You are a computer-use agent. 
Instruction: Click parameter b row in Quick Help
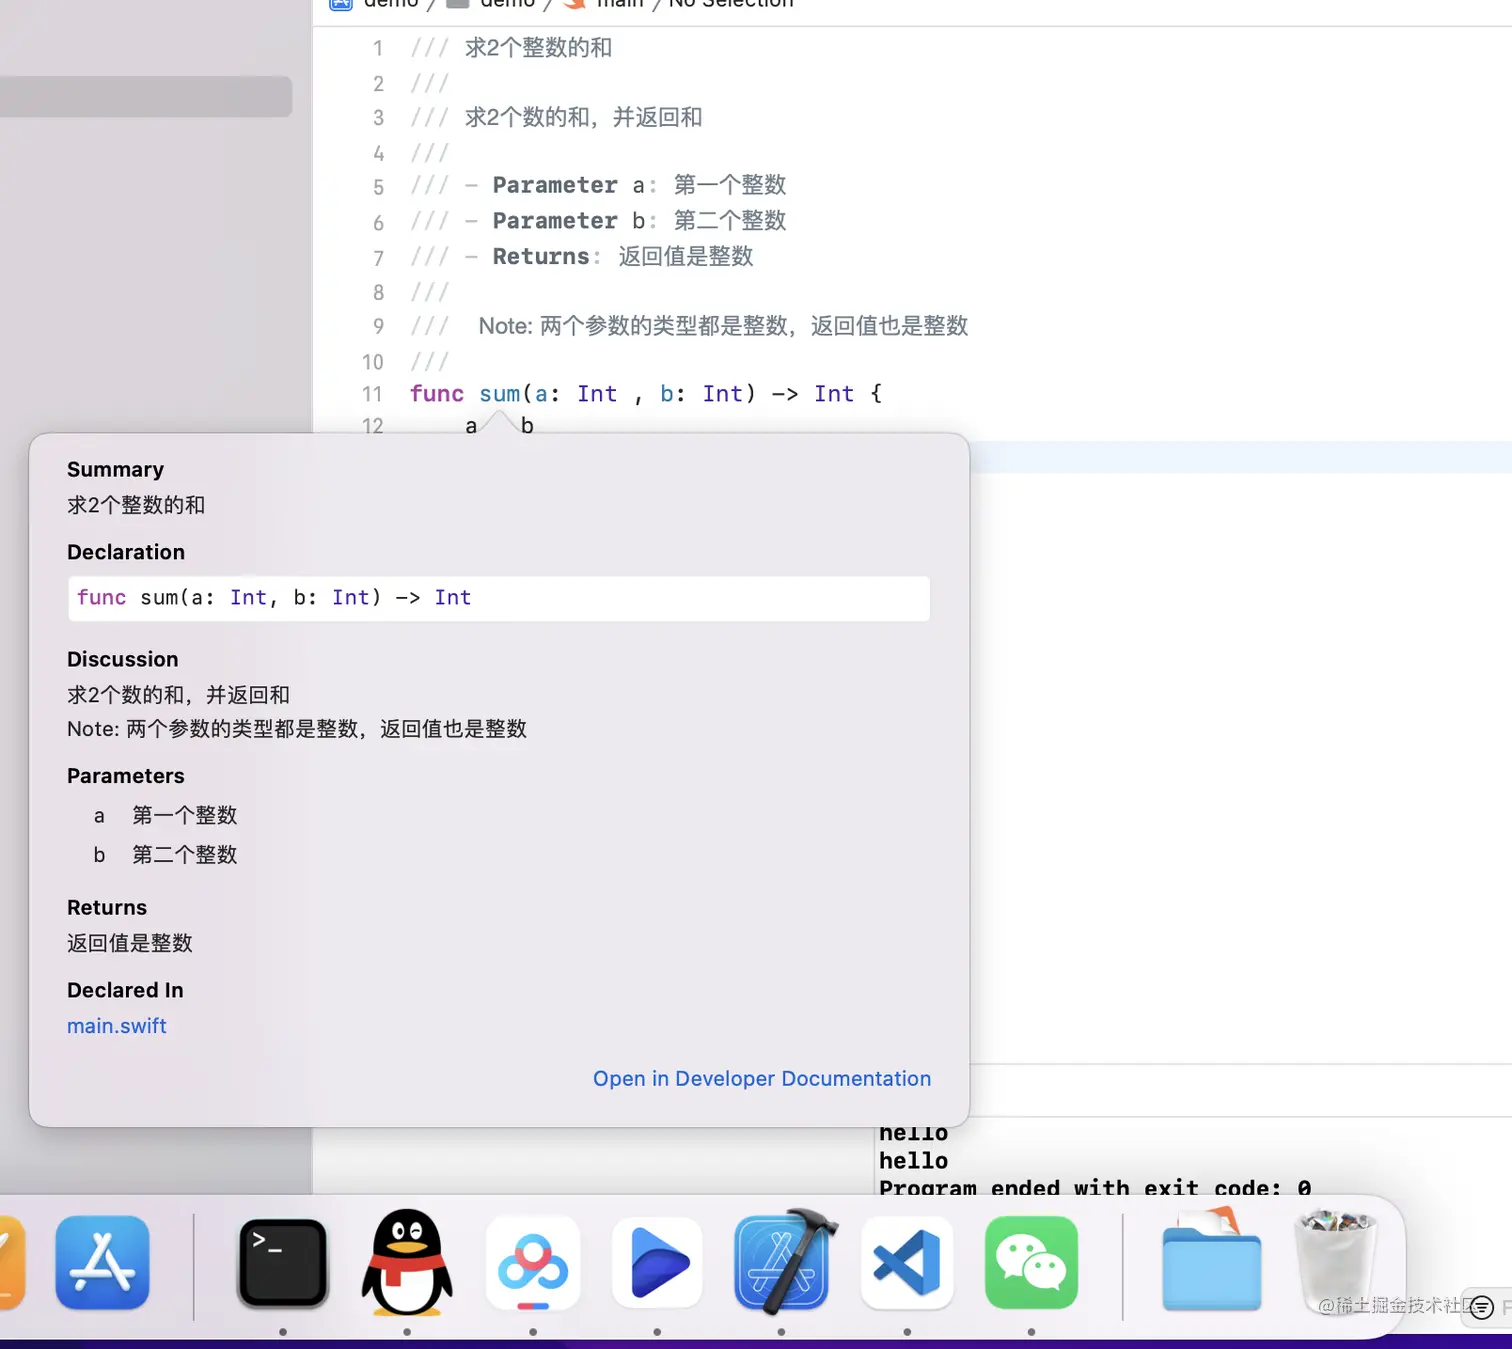pos(166,855)
